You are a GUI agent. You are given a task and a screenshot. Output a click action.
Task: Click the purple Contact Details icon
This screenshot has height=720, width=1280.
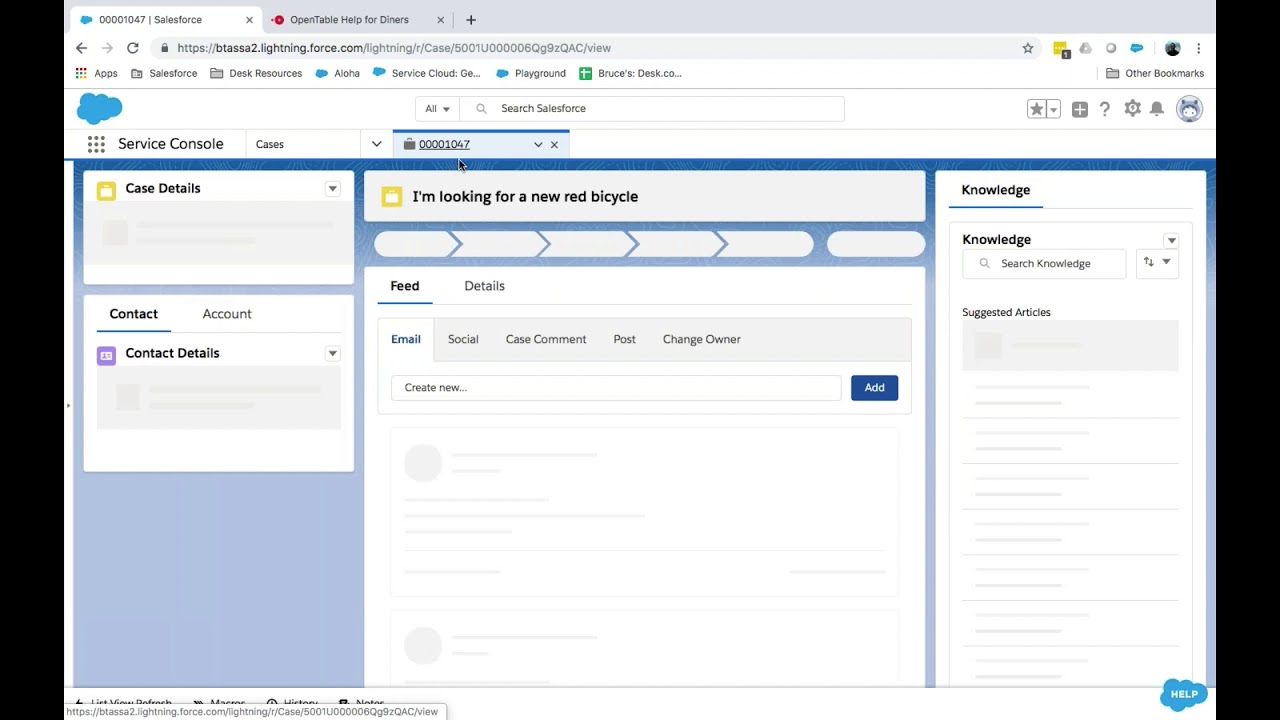pos(106,355)
